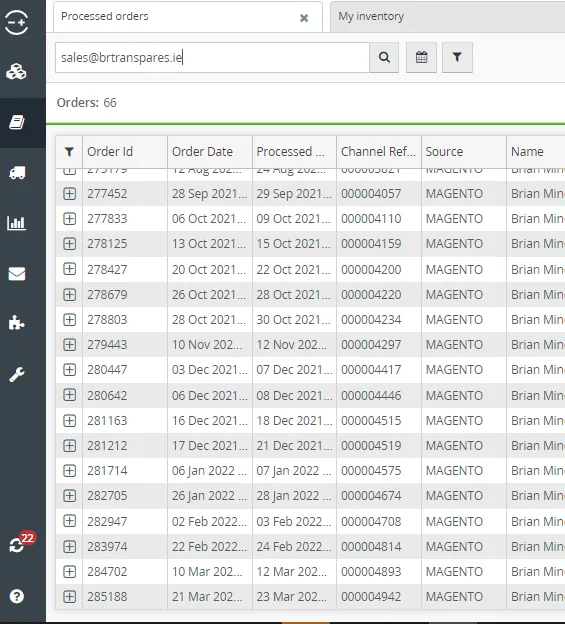
Task: Open the filter funnel next to calendar
Action: [457, 57]
